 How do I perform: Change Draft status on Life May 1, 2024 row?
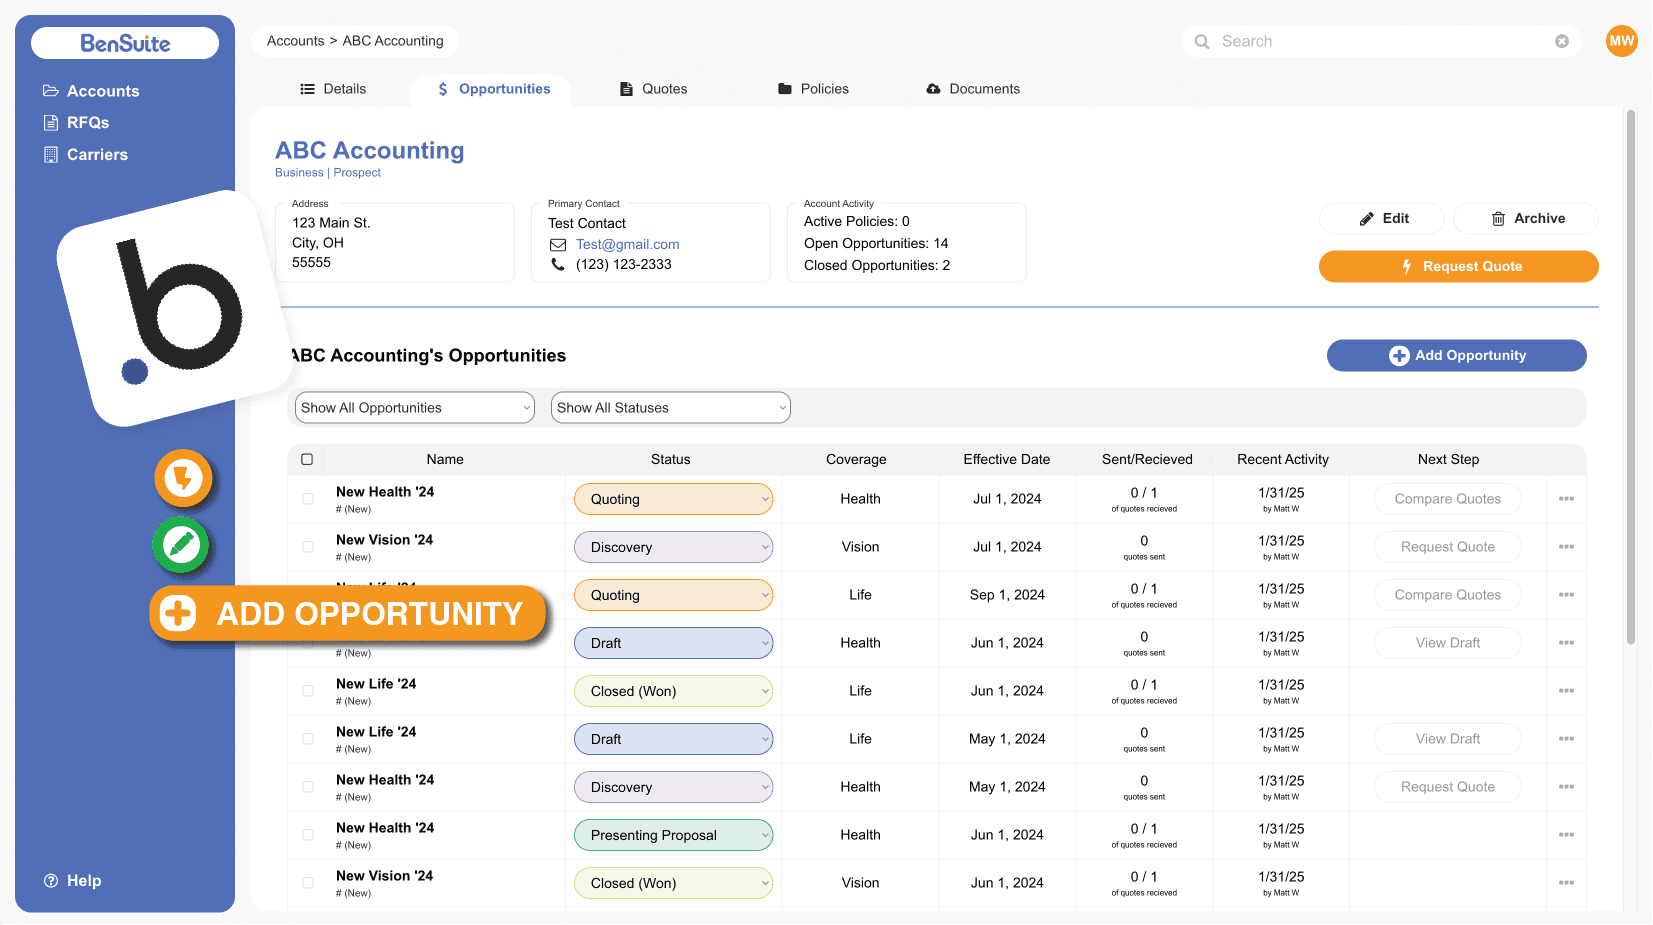click(673, 739)
